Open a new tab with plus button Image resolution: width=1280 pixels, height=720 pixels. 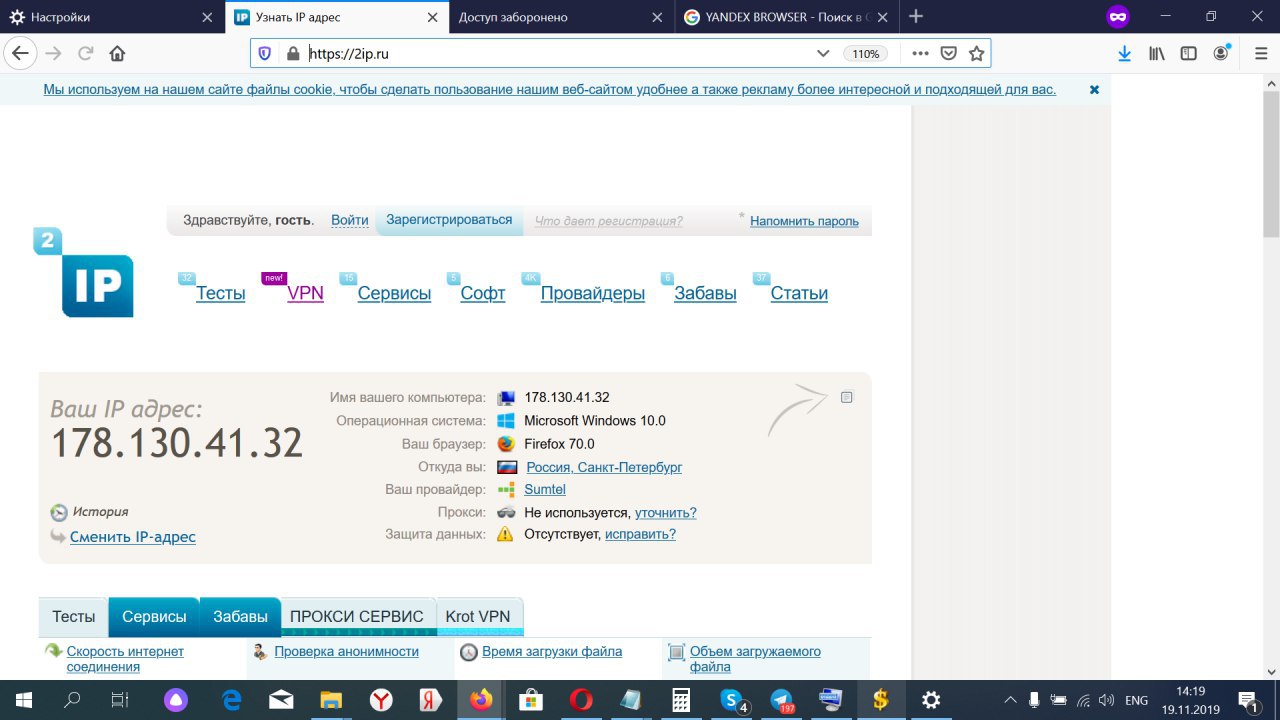tap(916, 16)
